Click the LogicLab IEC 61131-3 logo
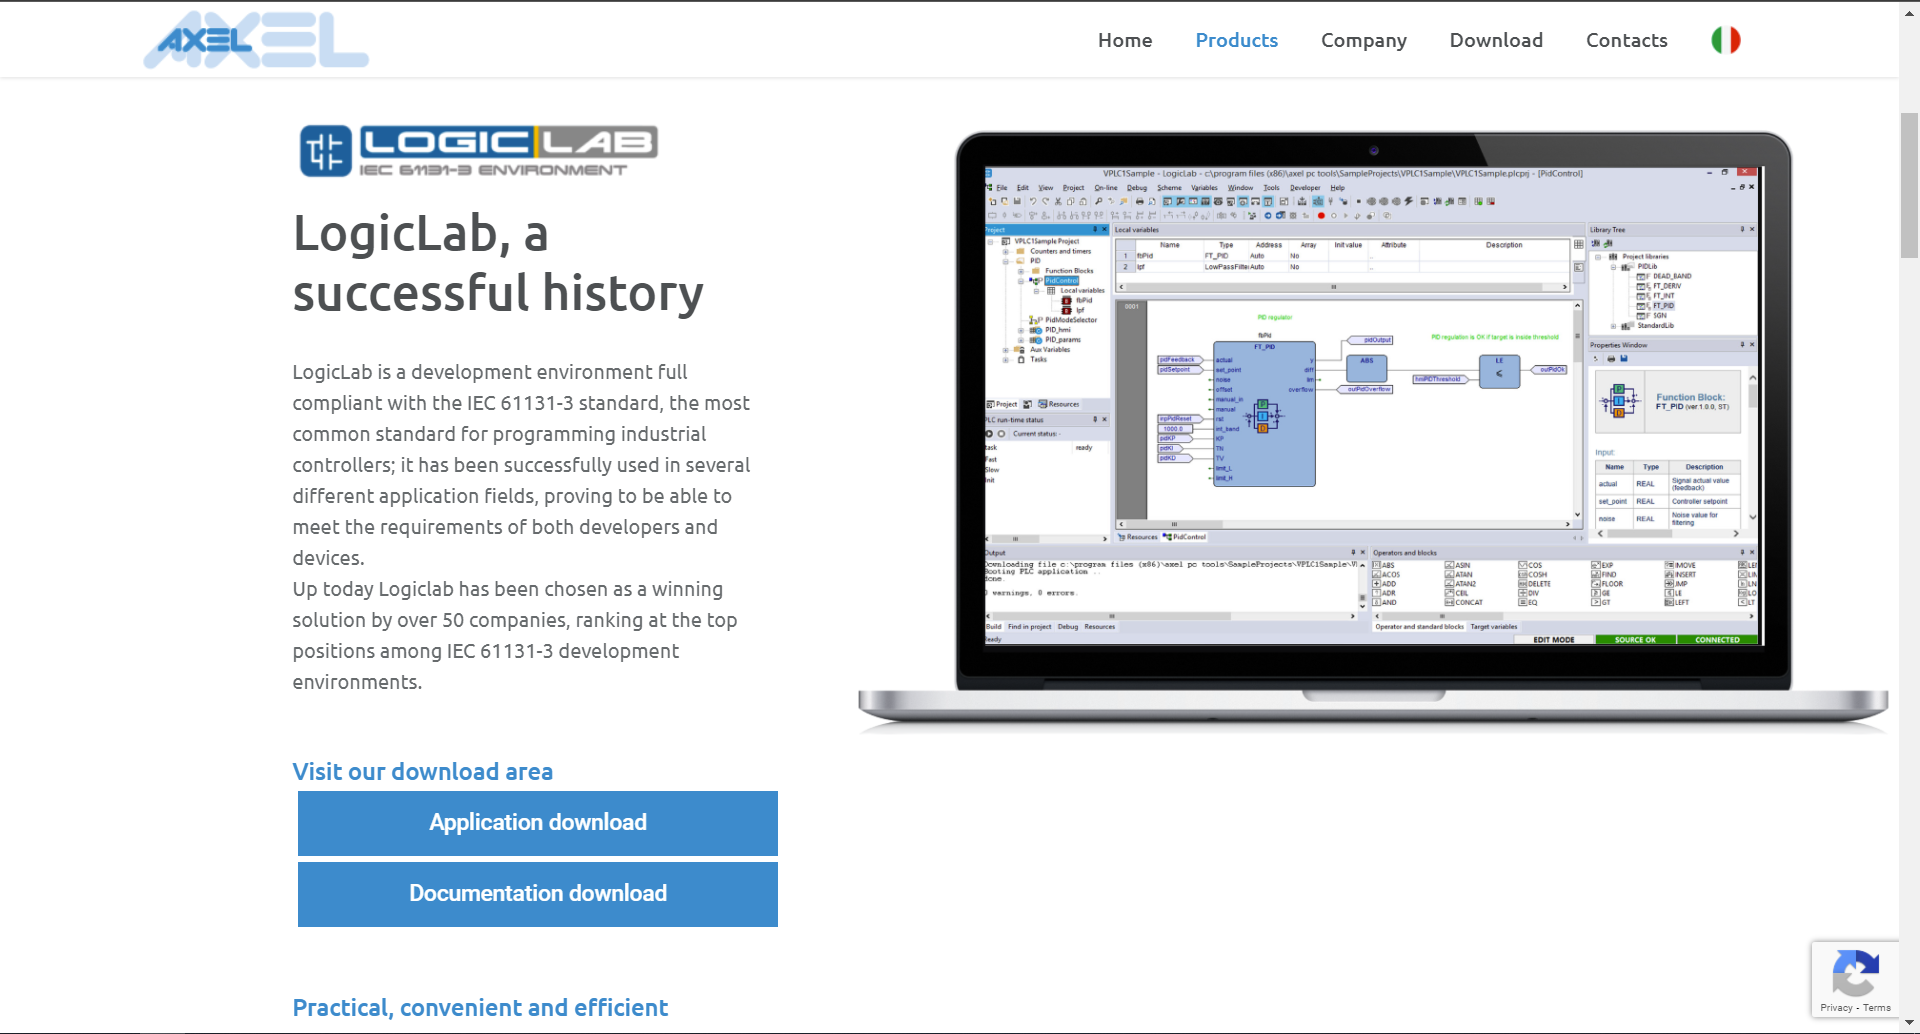1920x1034 pixels. click(x=479, y=151)
